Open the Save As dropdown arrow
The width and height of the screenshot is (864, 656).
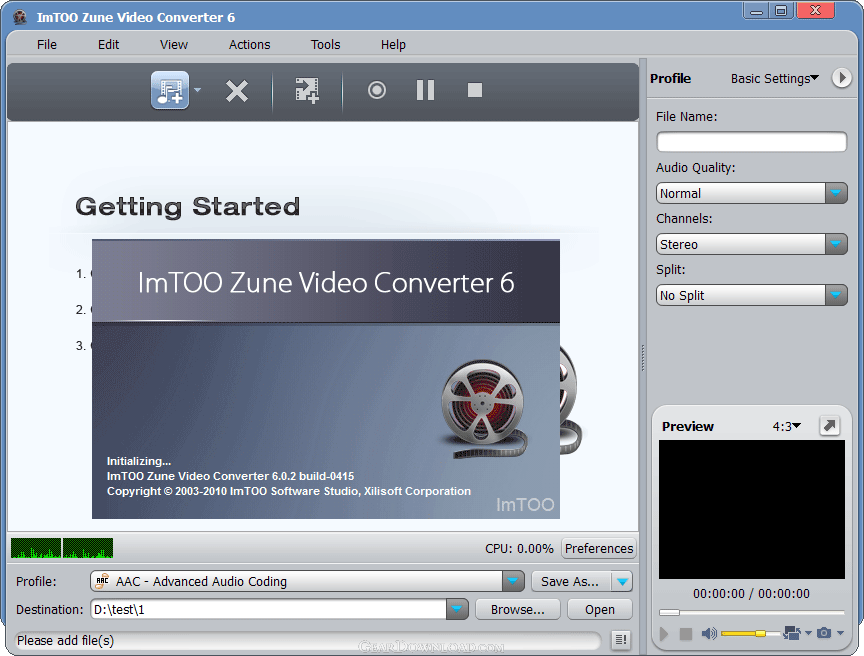click(622, 581)
